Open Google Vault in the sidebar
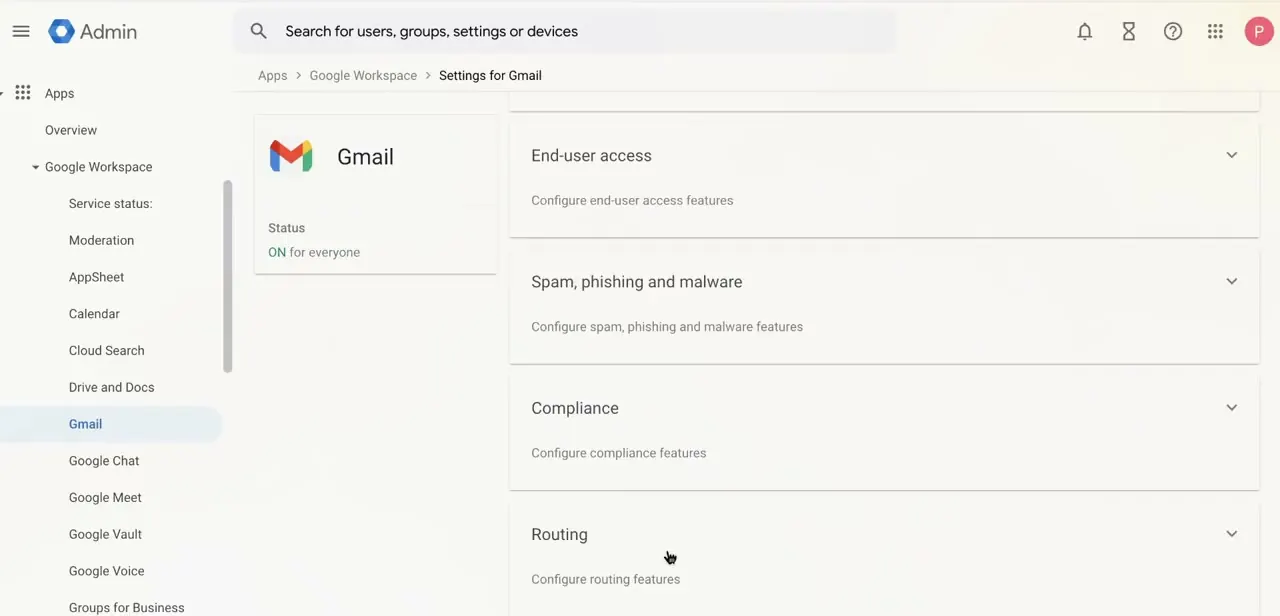The image size is (1280, 616). (x=105, y=534)
